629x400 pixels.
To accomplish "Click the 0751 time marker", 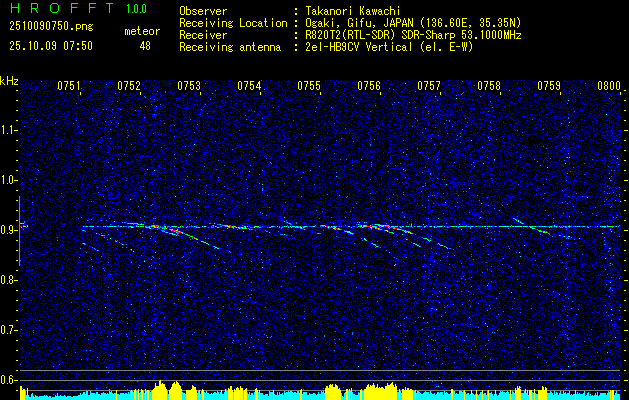I will tap(69, 86).
